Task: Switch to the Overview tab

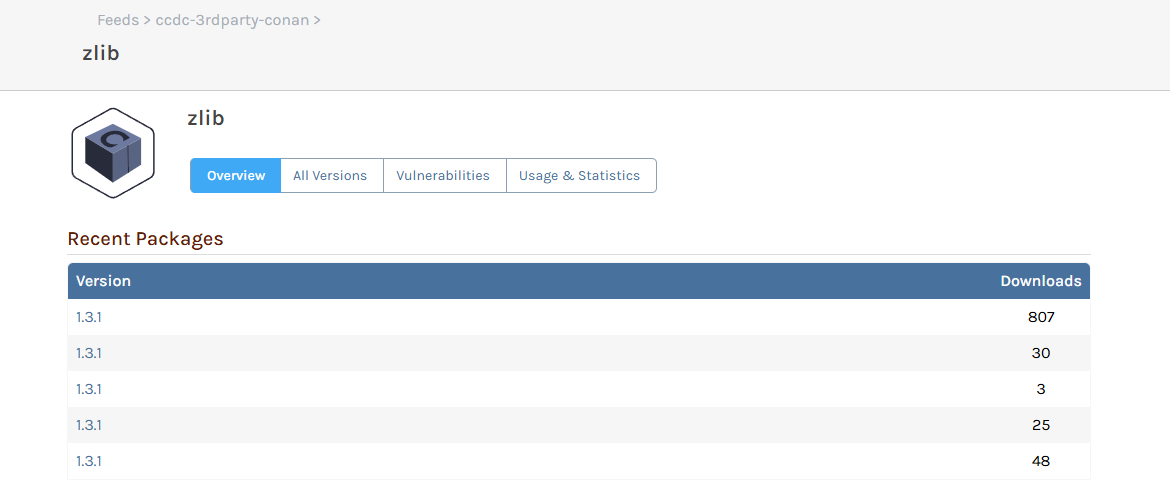Action: (x=236, y=175)
